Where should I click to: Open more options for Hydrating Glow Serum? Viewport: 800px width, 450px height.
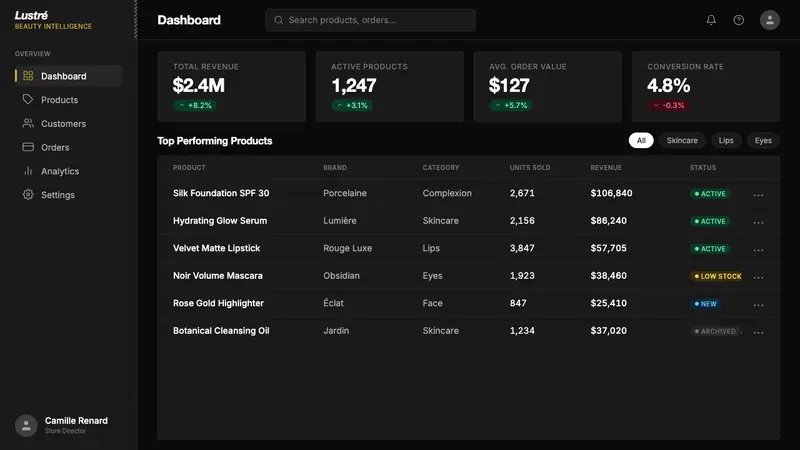758,222
